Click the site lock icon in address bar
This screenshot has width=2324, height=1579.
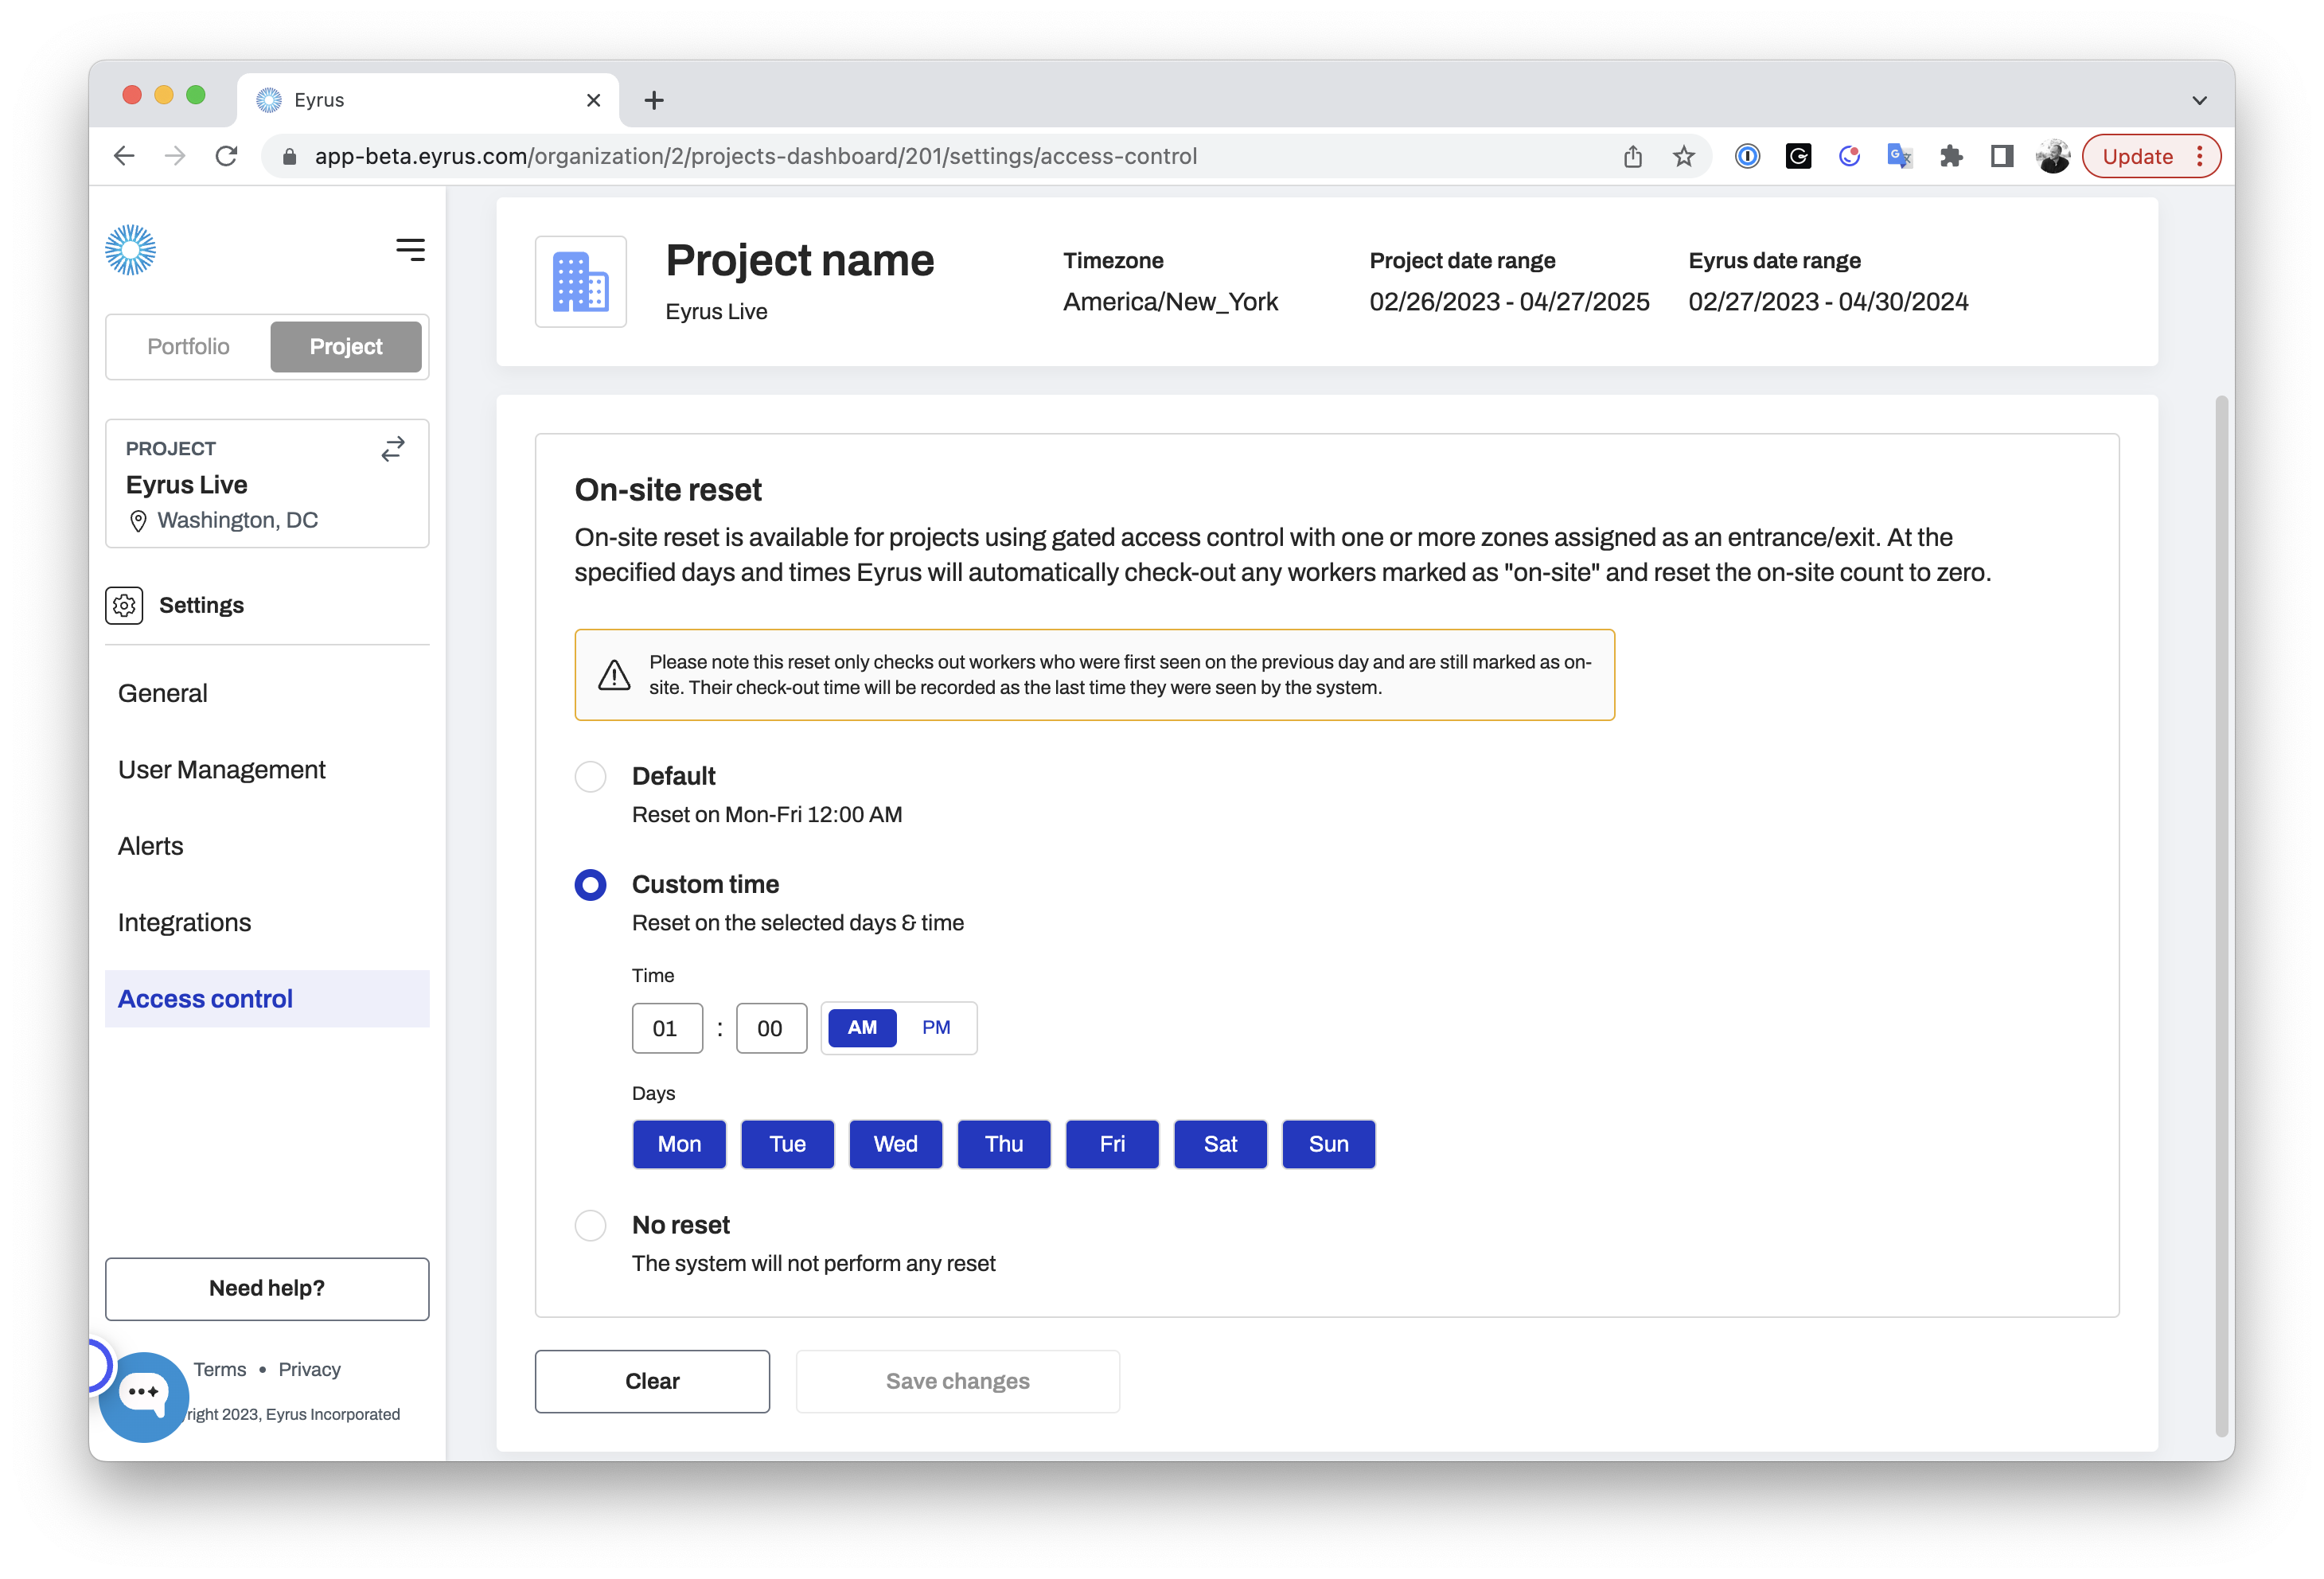[289, 156]
